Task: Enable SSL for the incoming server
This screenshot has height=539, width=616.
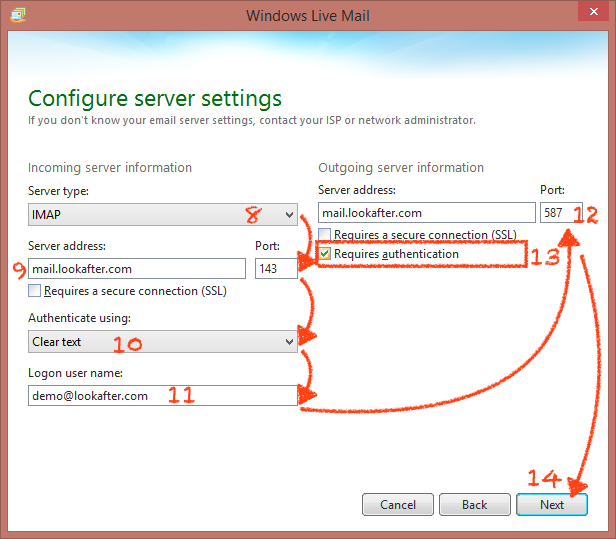Action: (36, 291)
